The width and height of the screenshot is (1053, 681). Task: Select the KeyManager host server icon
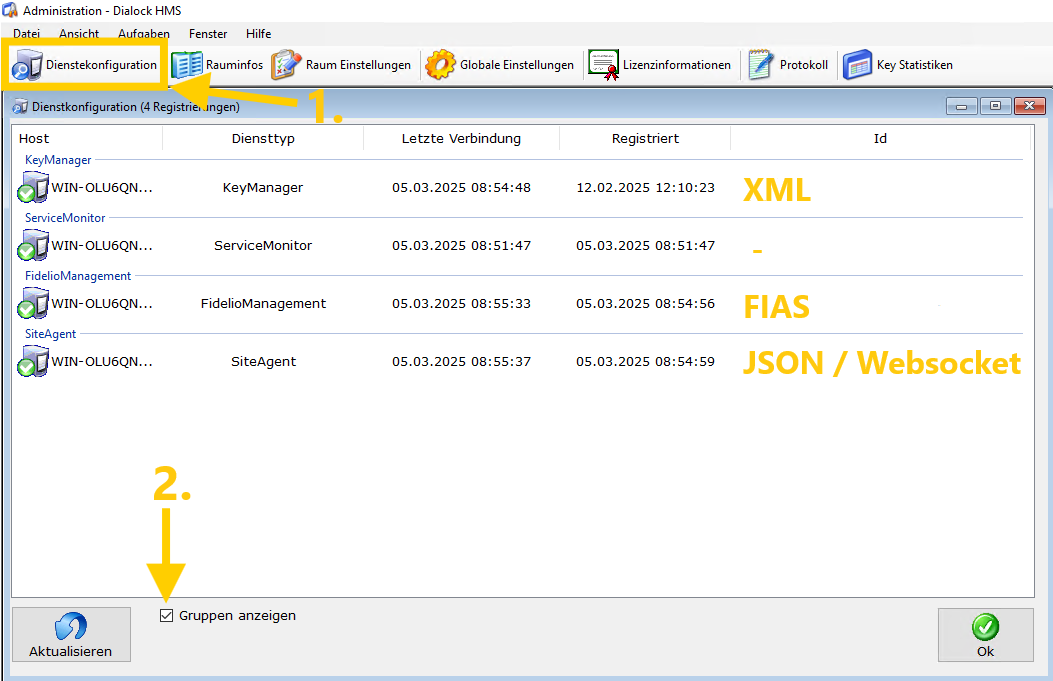(33, 187)
